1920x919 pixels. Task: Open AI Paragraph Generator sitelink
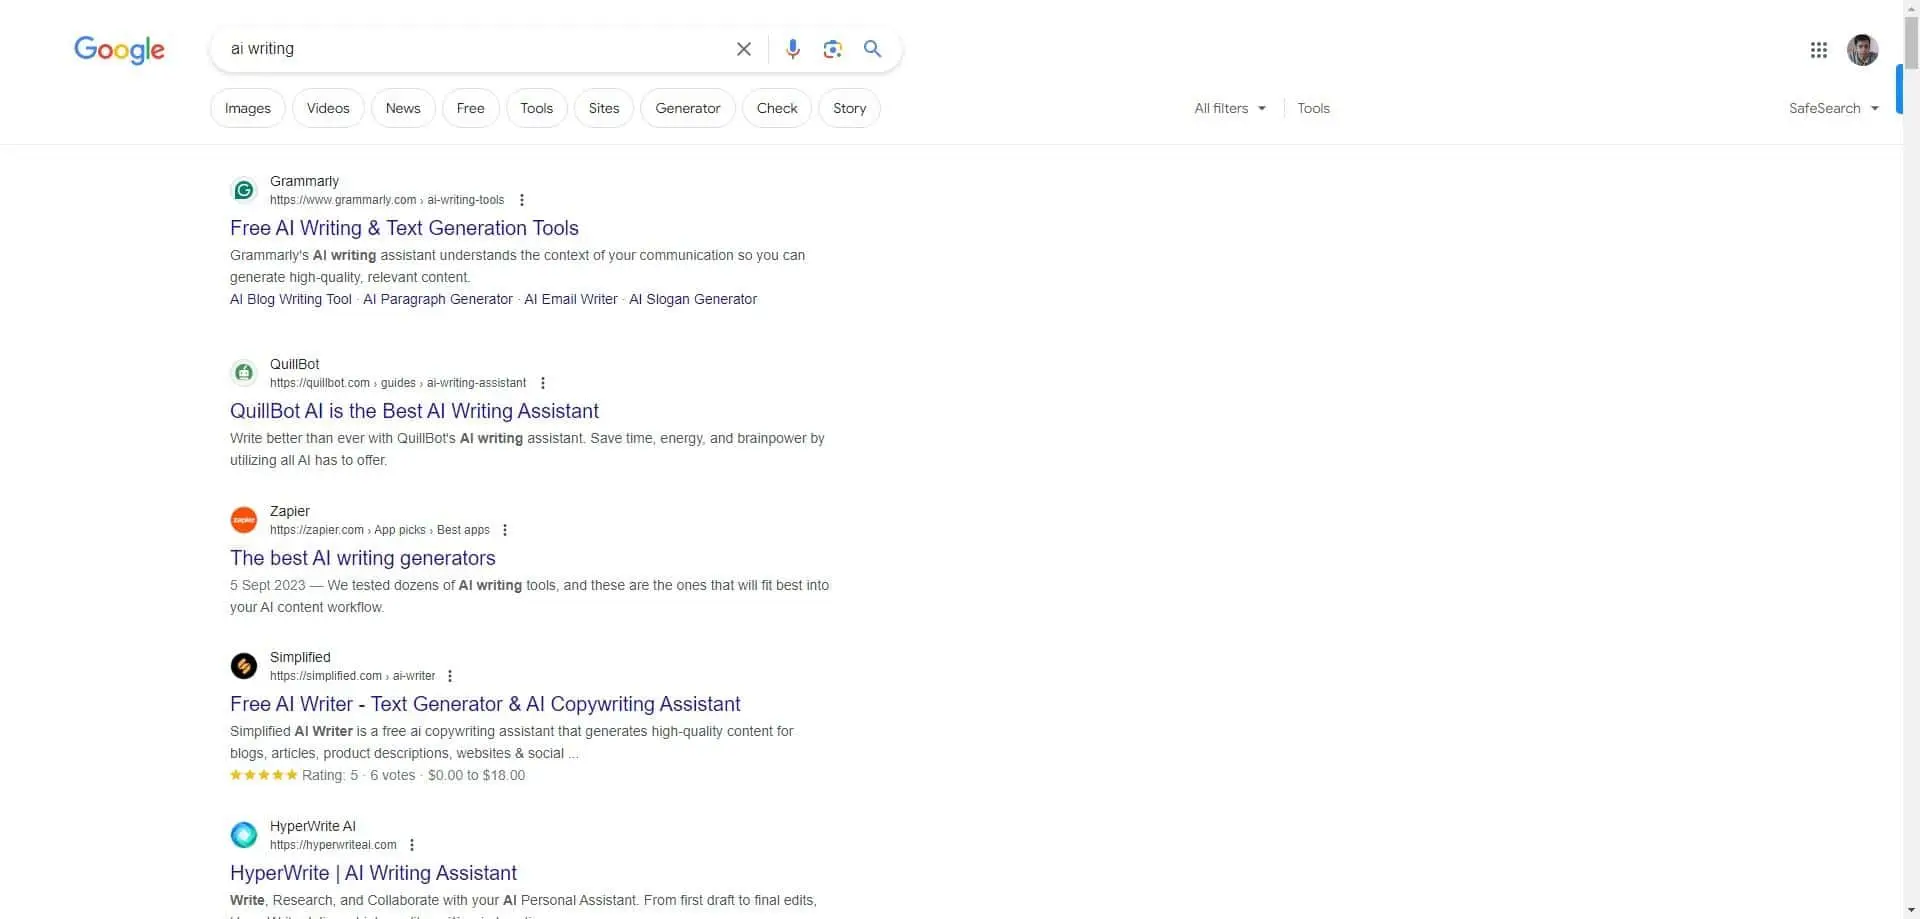(438, 299)
